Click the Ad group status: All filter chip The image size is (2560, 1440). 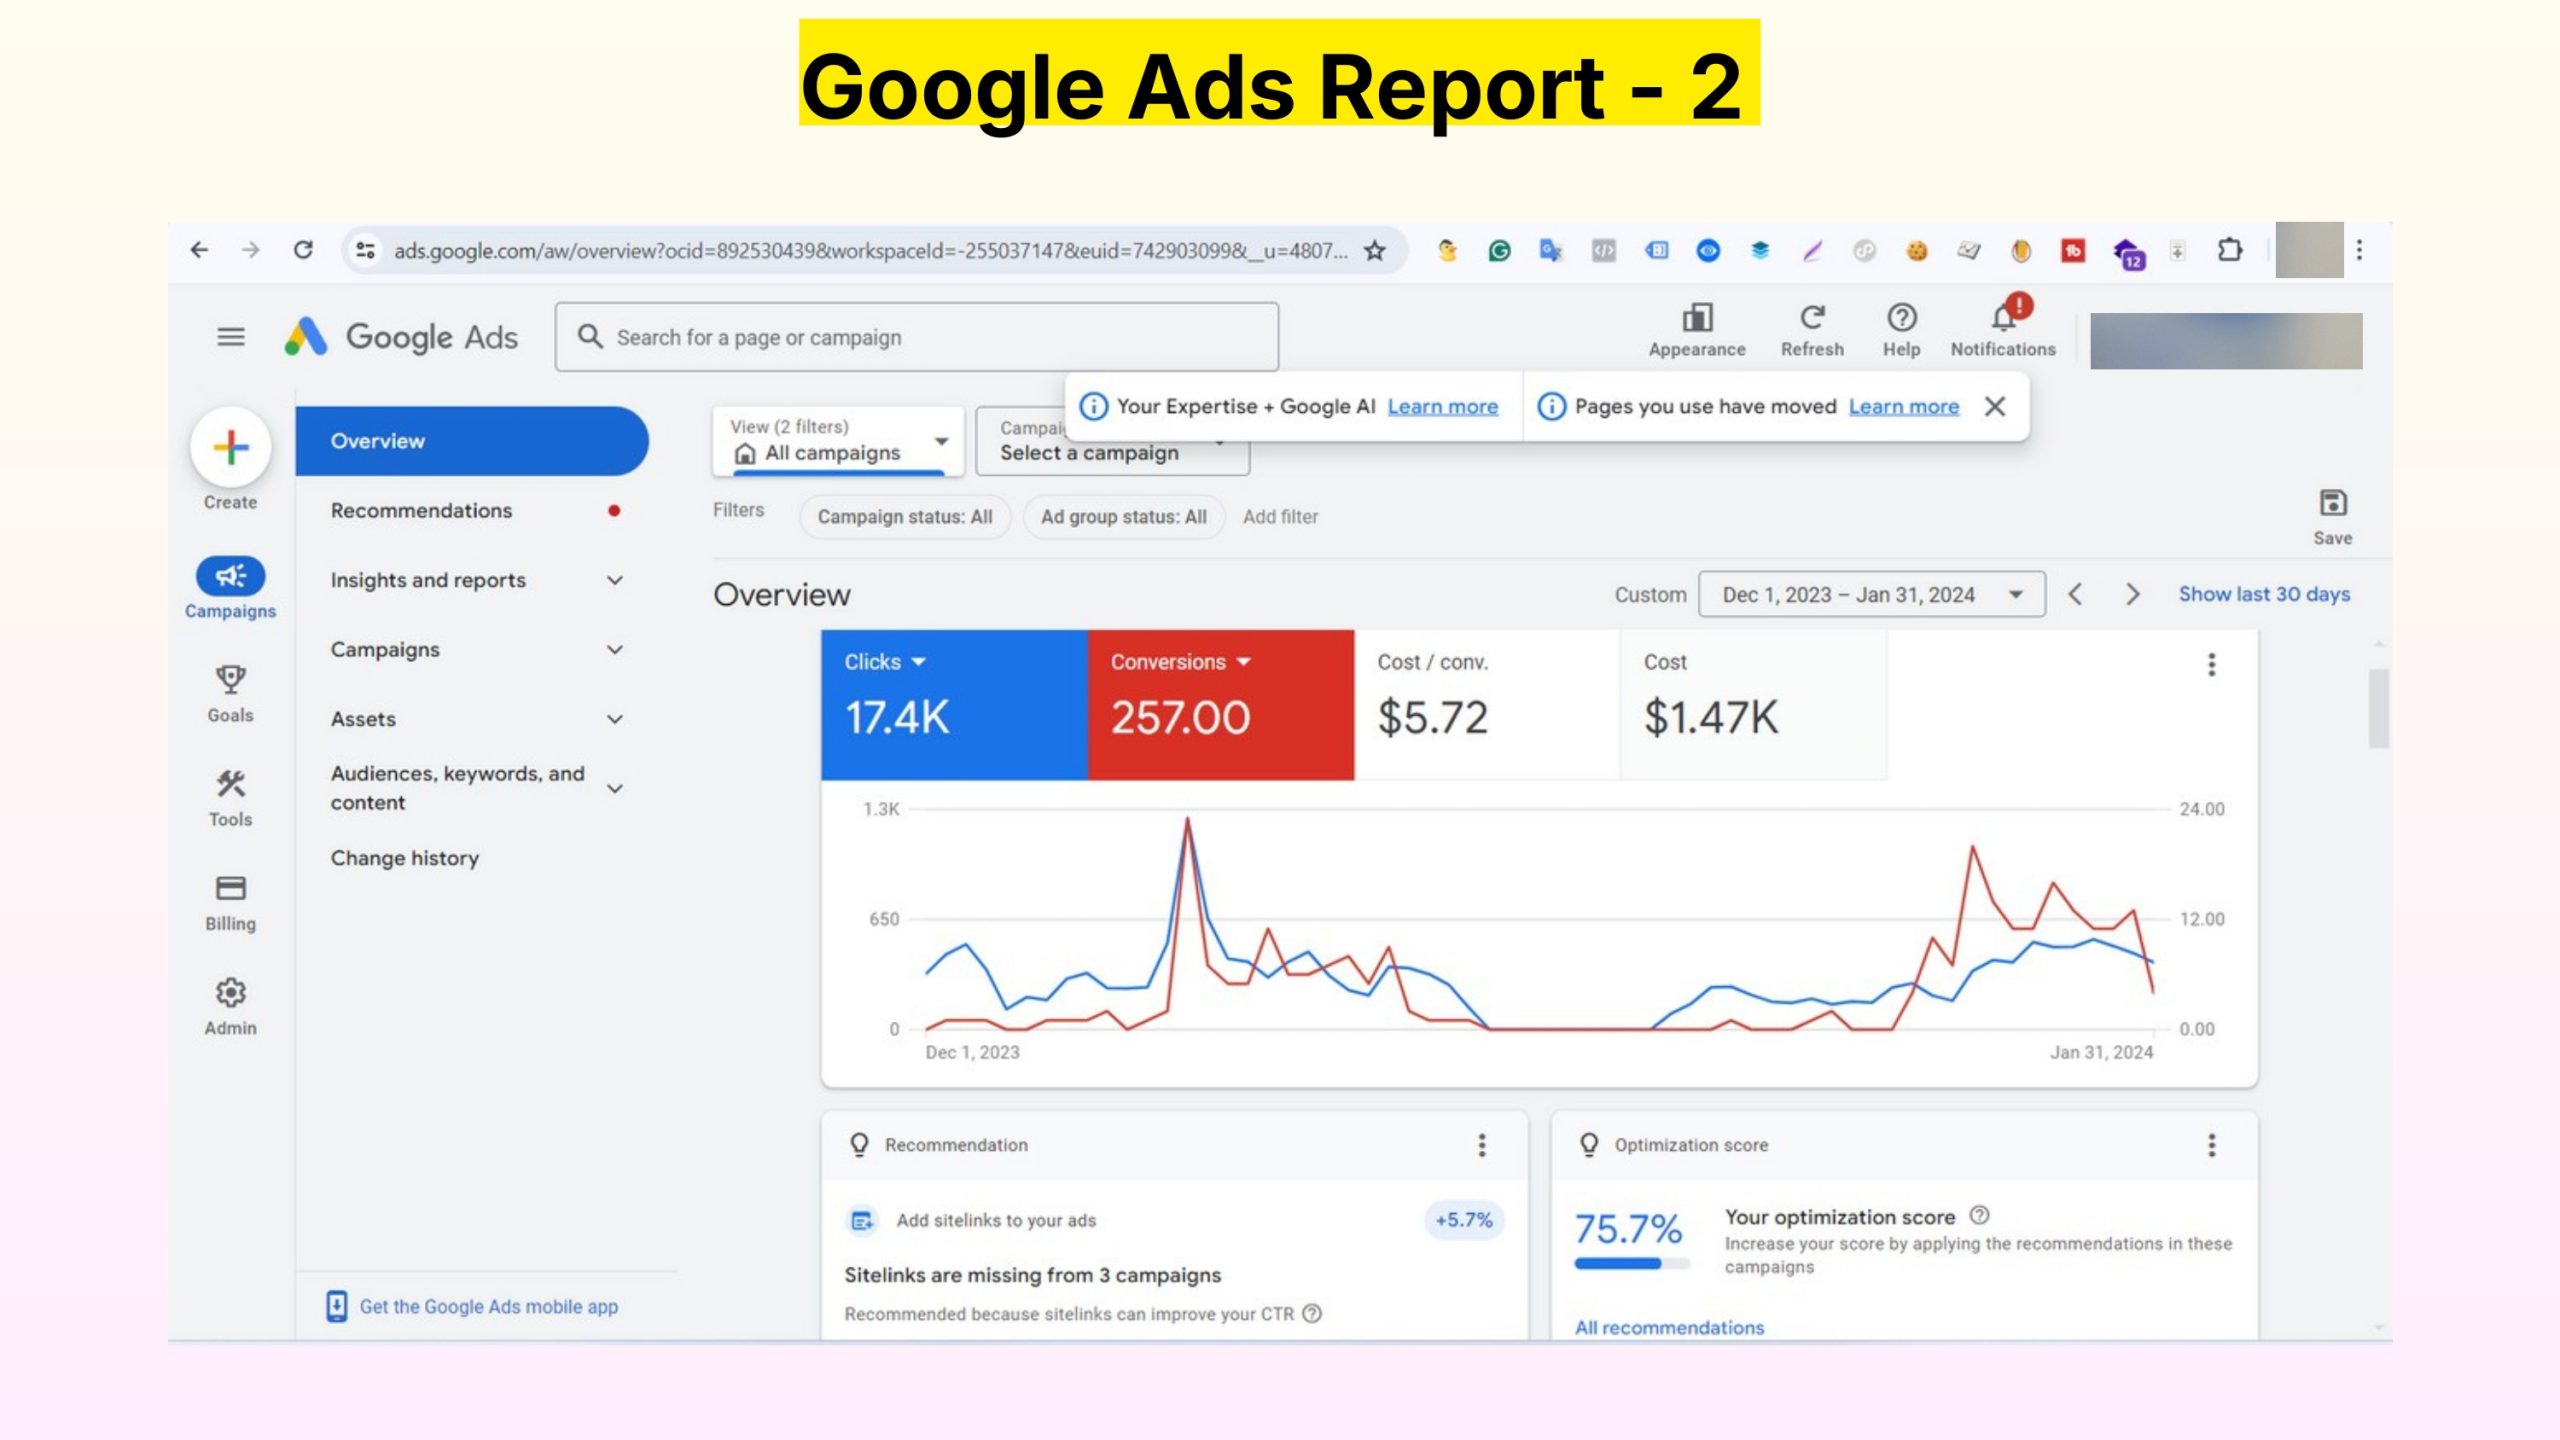point(1124,517)
